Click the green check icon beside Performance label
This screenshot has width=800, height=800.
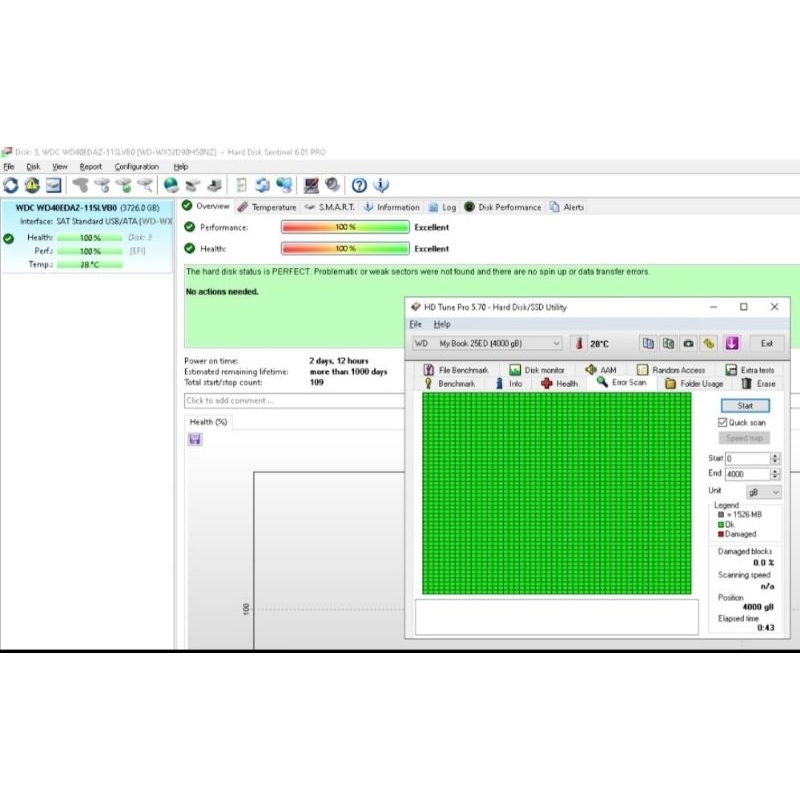tap(189, 227)
